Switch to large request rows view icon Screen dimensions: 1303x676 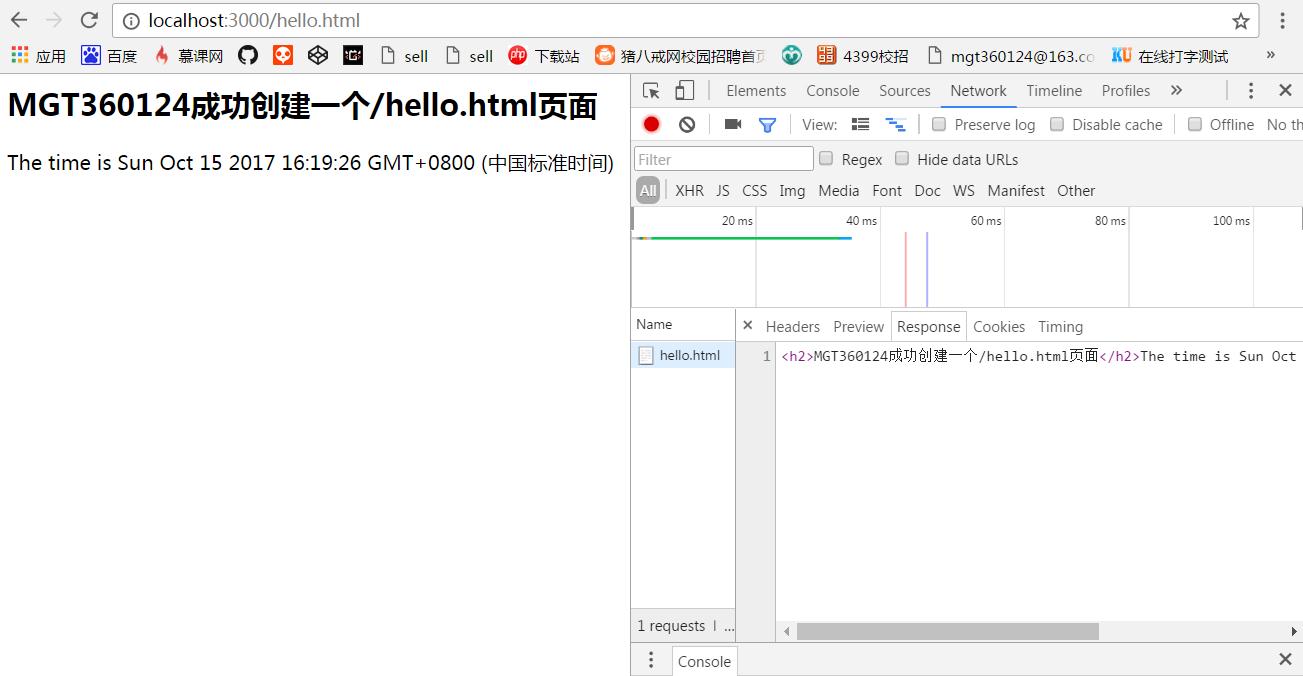(x=860, y=124)
